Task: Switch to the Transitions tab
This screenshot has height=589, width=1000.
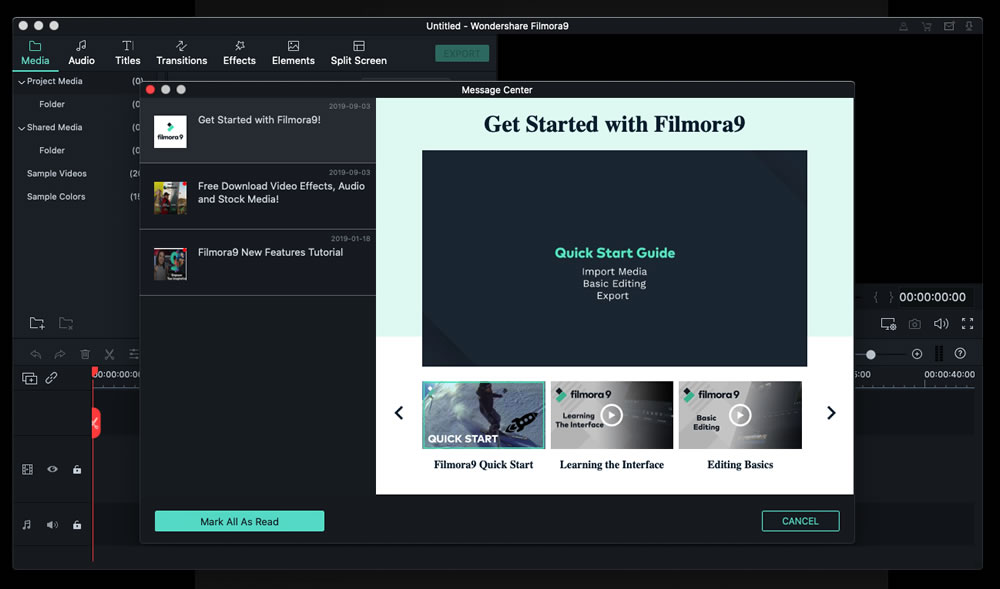Action: (x=182, y=53)
